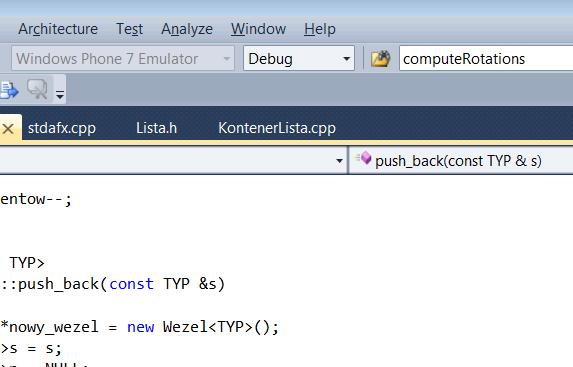This screenshot has width=573, height=367.
Task: Click the purple method icon beside push_back
Action: tap(364, 159)
